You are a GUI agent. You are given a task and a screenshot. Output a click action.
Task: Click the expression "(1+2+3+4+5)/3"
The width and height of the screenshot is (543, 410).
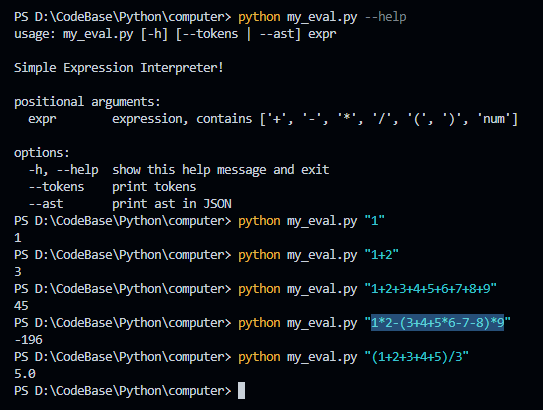(417, 357)
